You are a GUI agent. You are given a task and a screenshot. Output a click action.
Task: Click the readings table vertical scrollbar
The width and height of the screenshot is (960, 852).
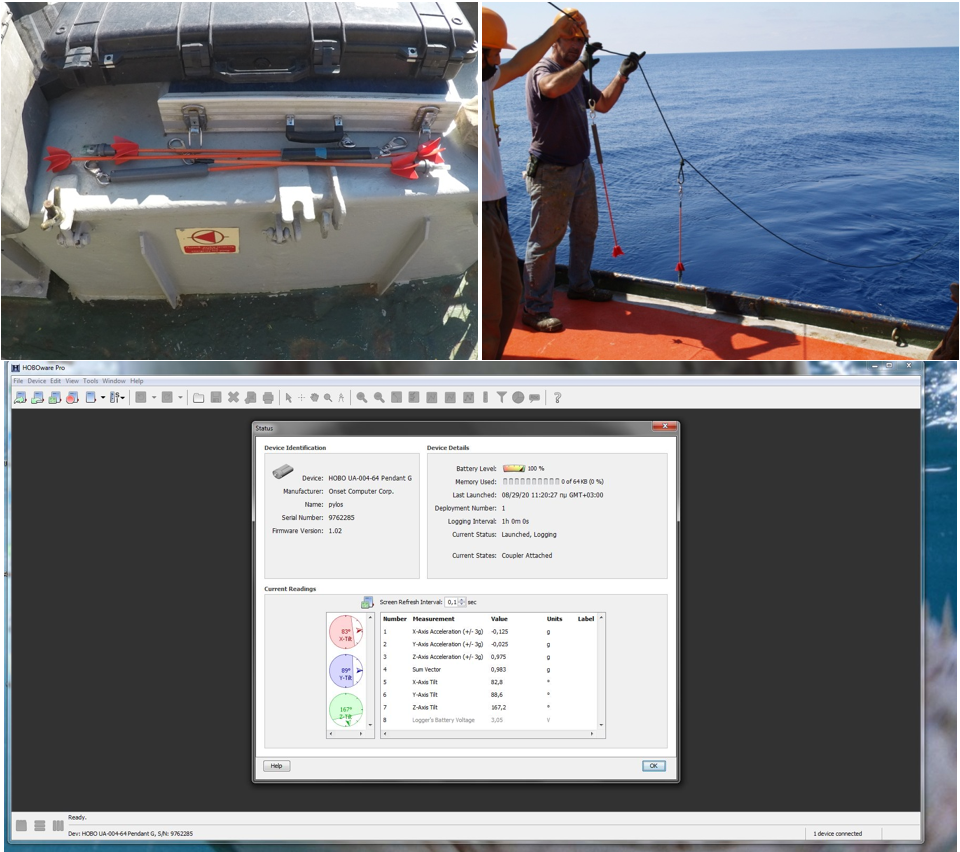point(601,671)
